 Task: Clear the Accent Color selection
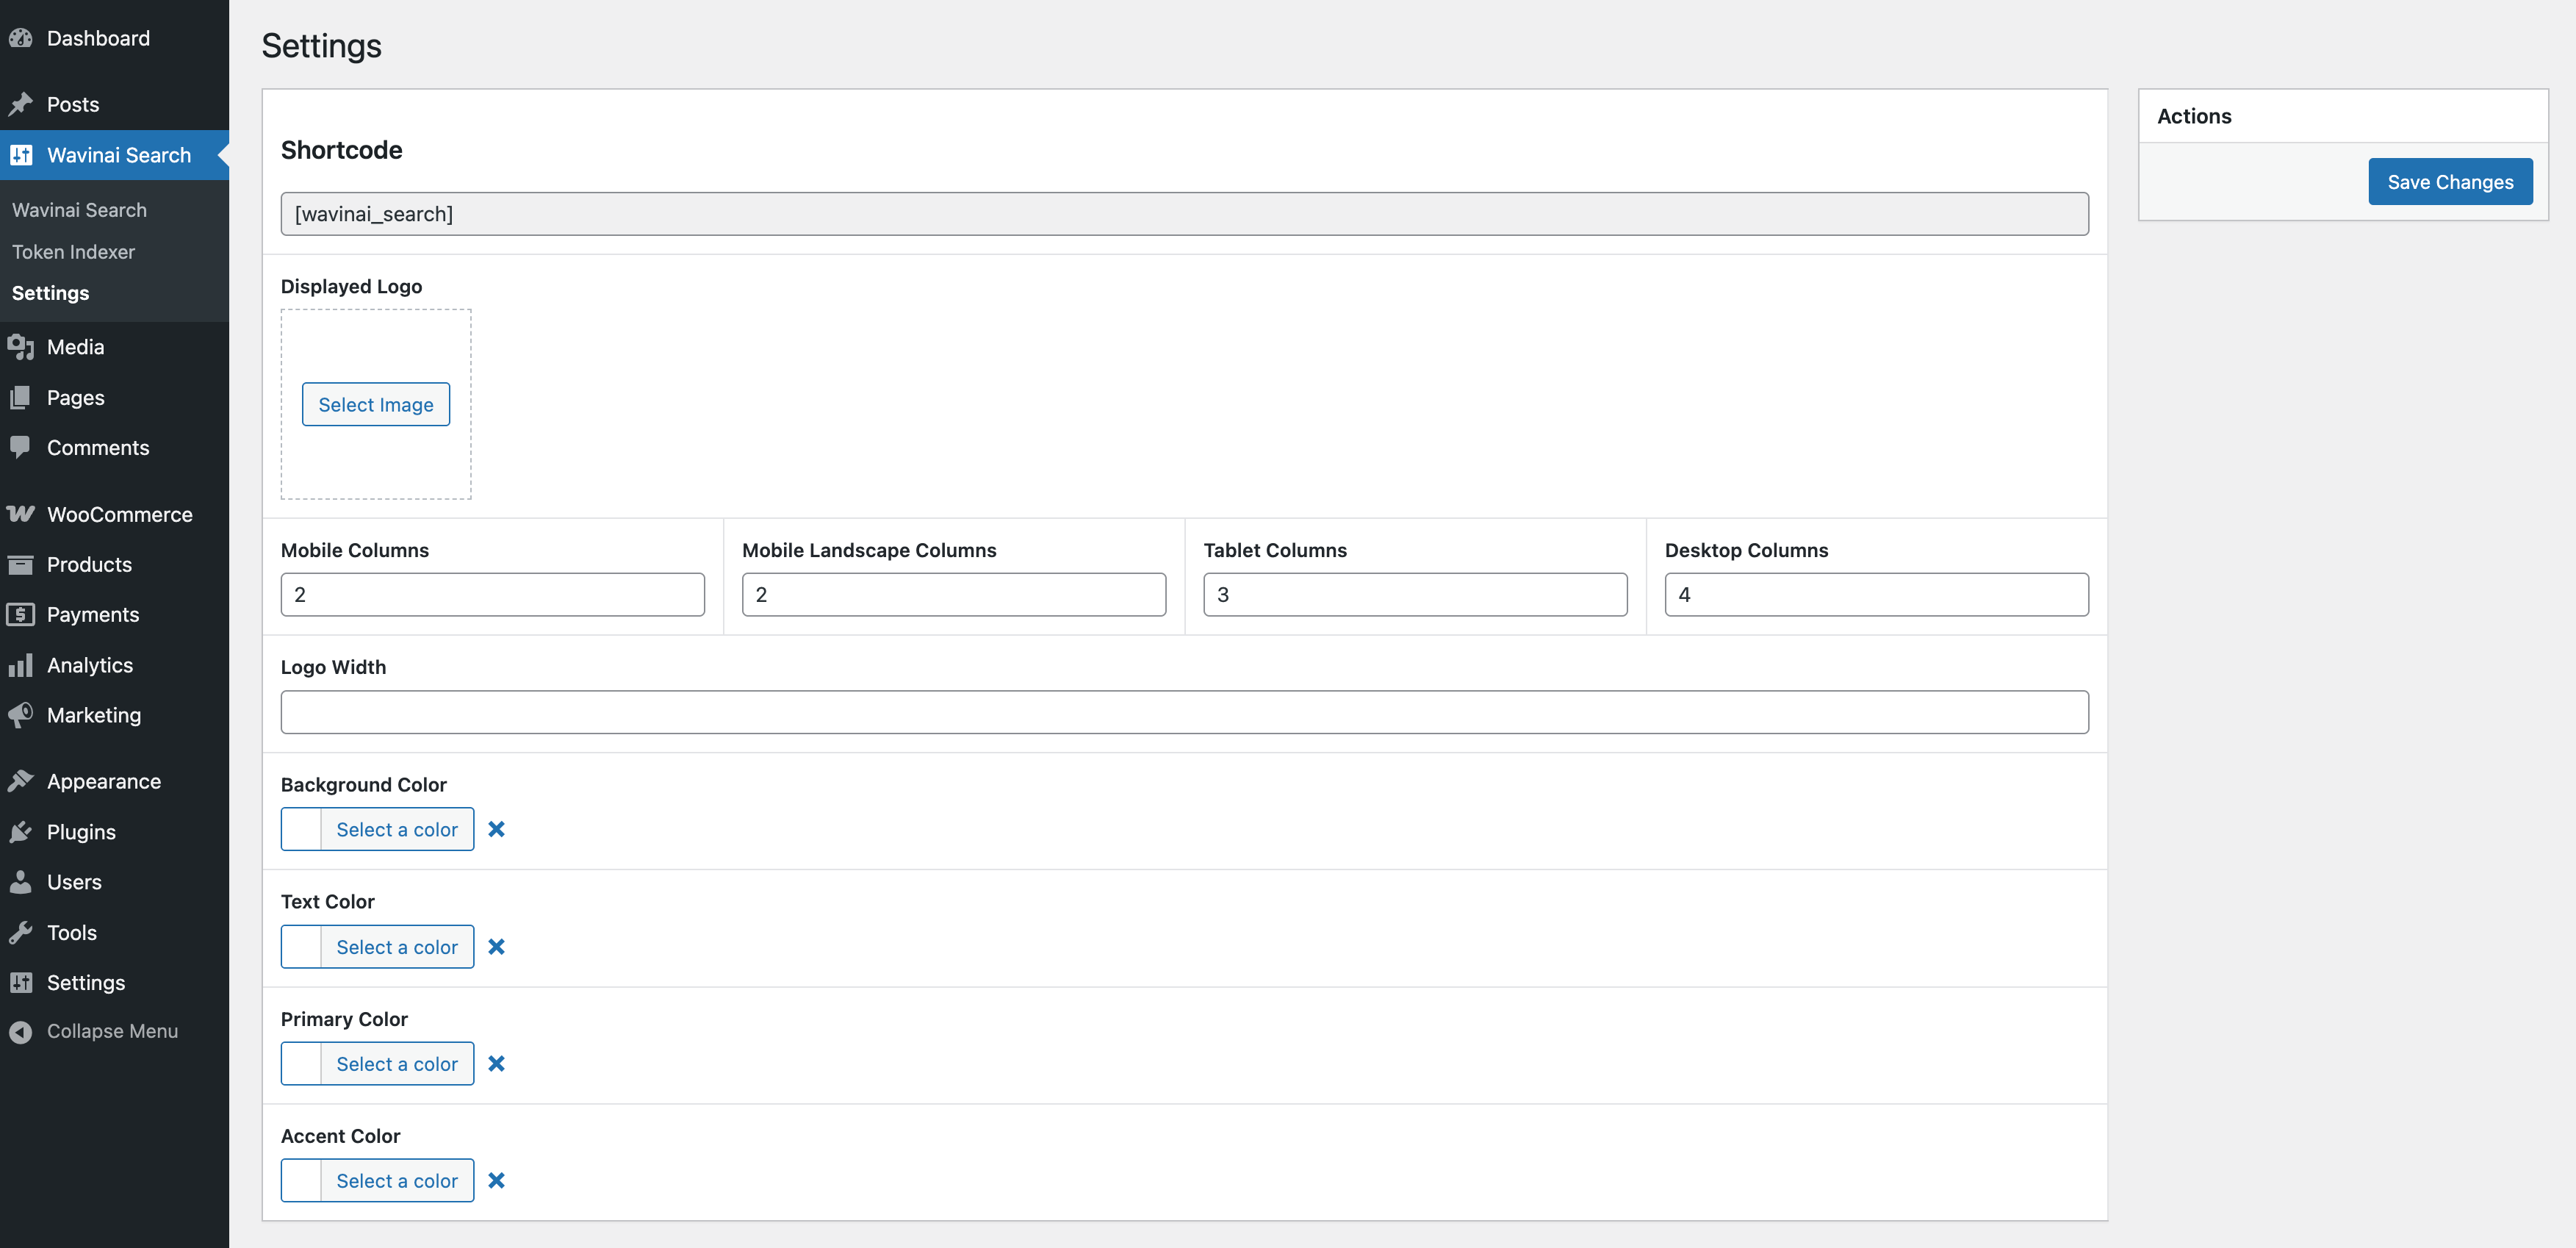coord(496,1180)
